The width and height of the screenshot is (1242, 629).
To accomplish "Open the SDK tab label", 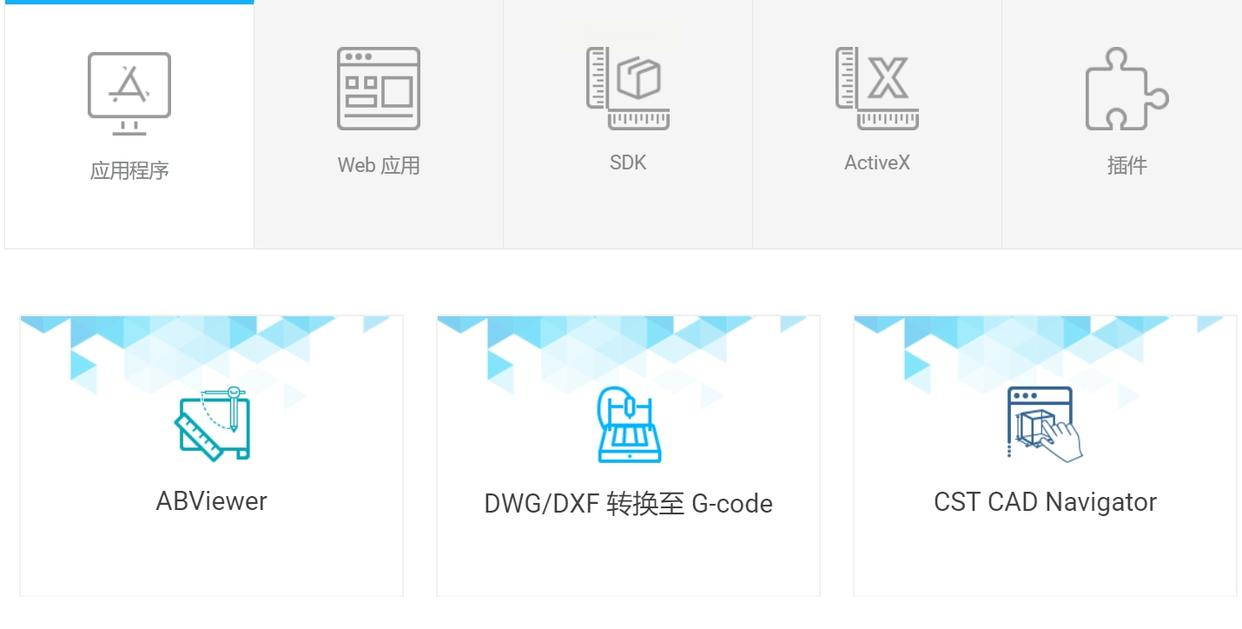I will 628,162.
